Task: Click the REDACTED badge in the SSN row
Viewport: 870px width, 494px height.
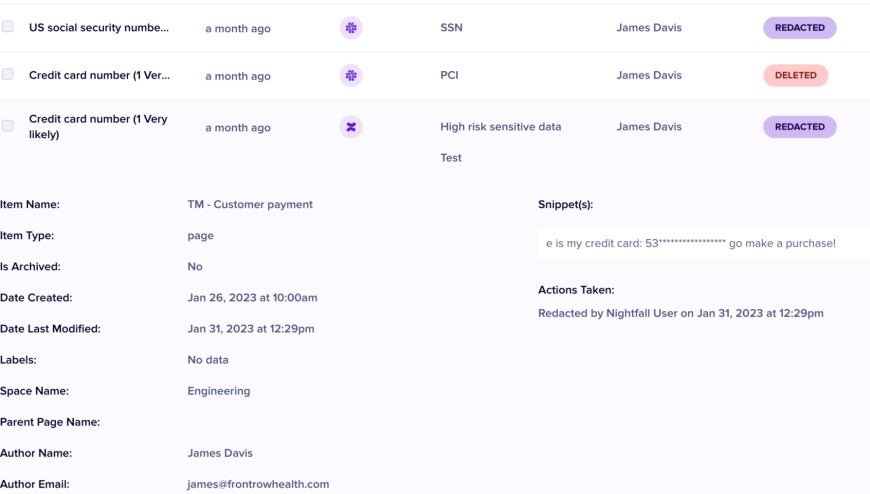Action: click(x=799, y=28)
